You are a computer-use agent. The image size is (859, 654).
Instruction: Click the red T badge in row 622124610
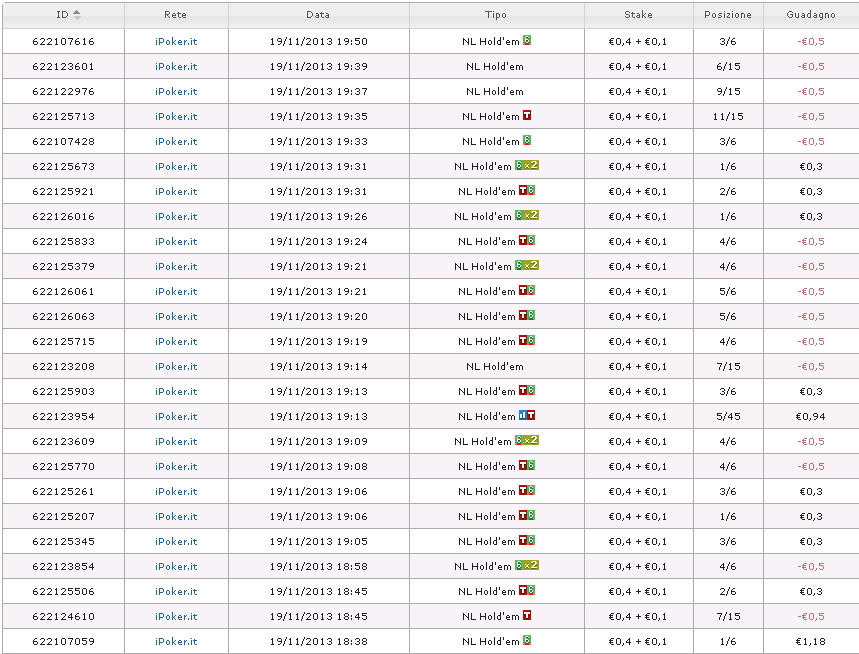pos(527,616)
